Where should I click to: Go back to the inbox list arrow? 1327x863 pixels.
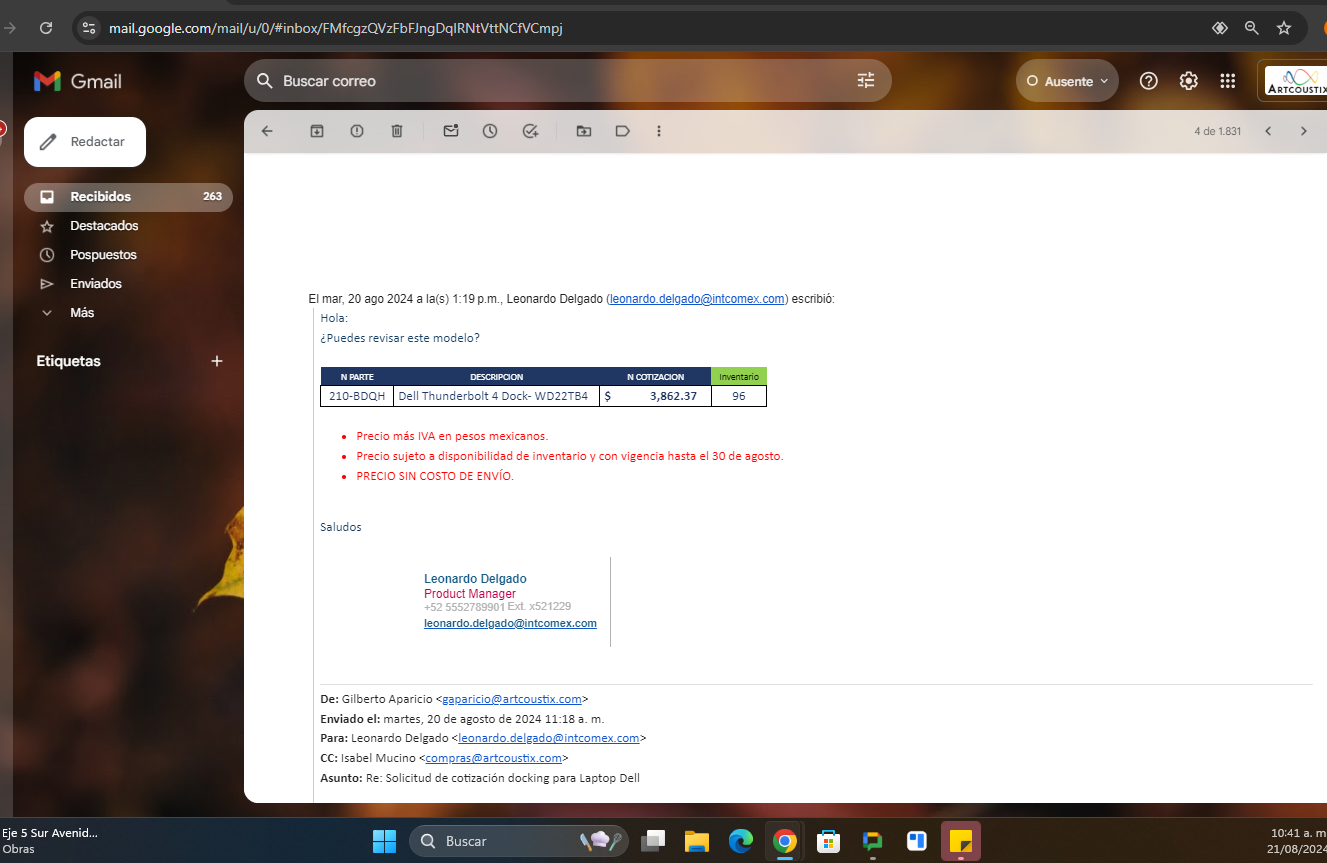(x=267, y=131)
